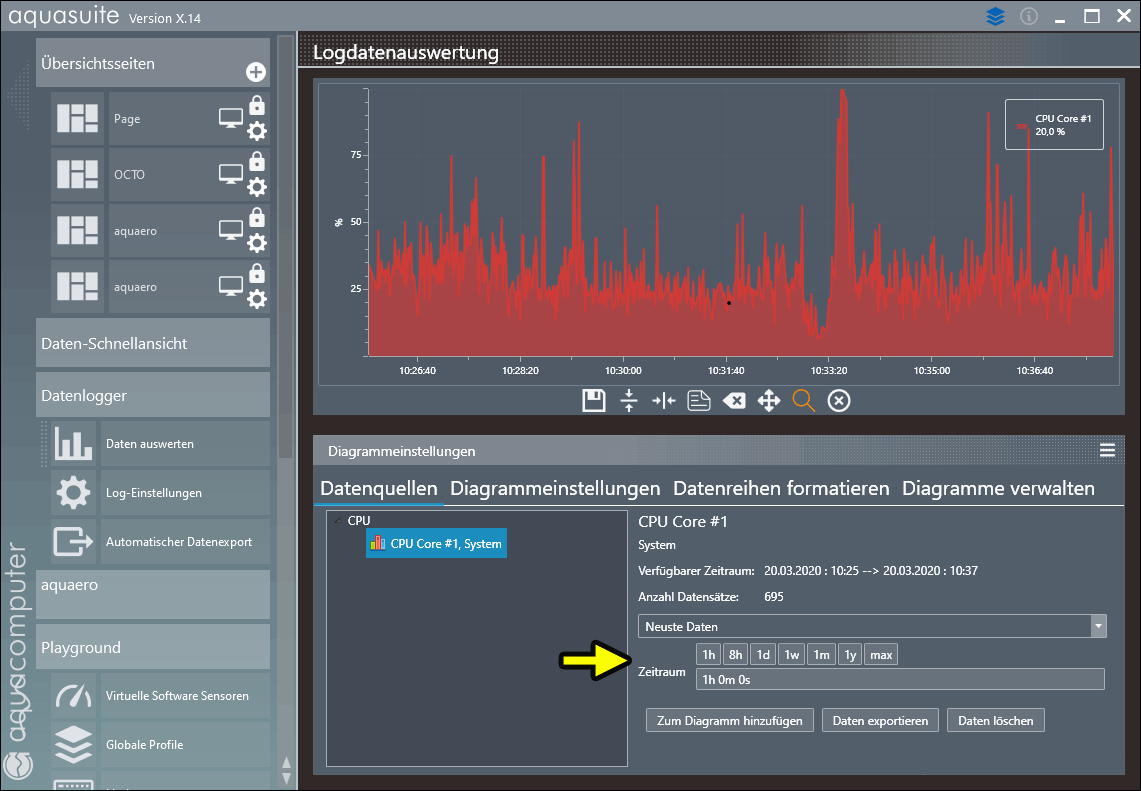Click the save chart floppy disk icon
This screenshot has height=791, width=1141.
coord(593,401)
